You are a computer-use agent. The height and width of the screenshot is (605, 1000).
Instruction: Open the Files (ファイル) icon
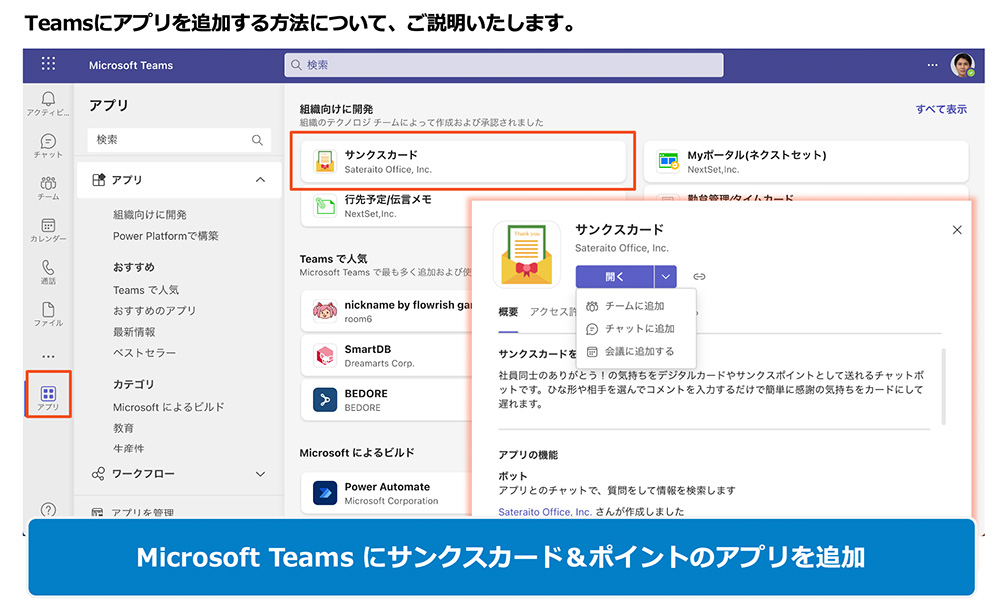(x=48, y=309)
